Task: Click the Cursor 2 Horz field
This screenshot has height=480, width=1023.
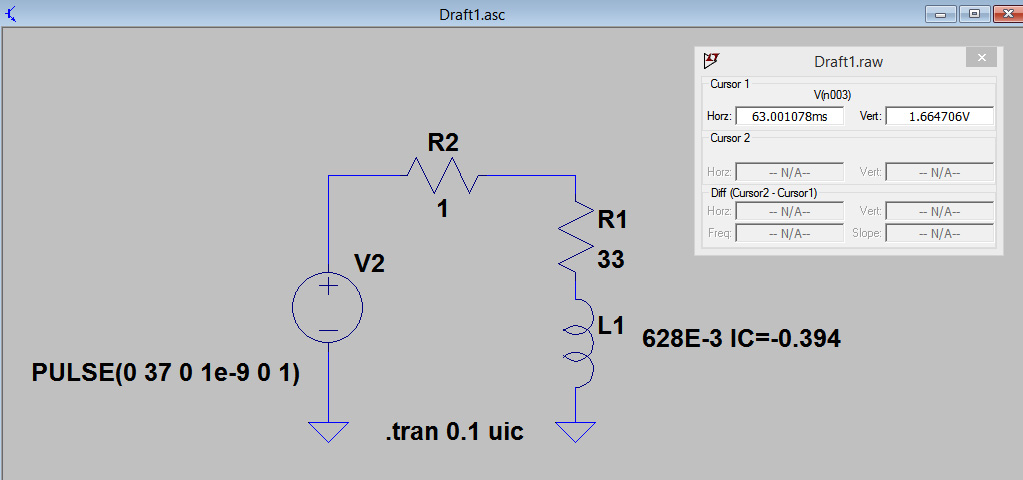Action: (x=789, y=172)
